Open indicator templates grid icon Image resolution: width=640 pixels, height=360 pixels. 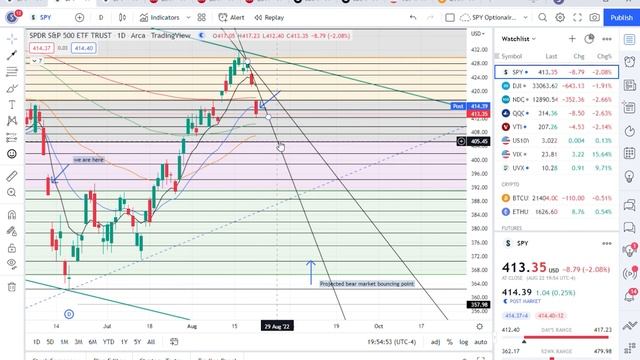tap(202, 18)
